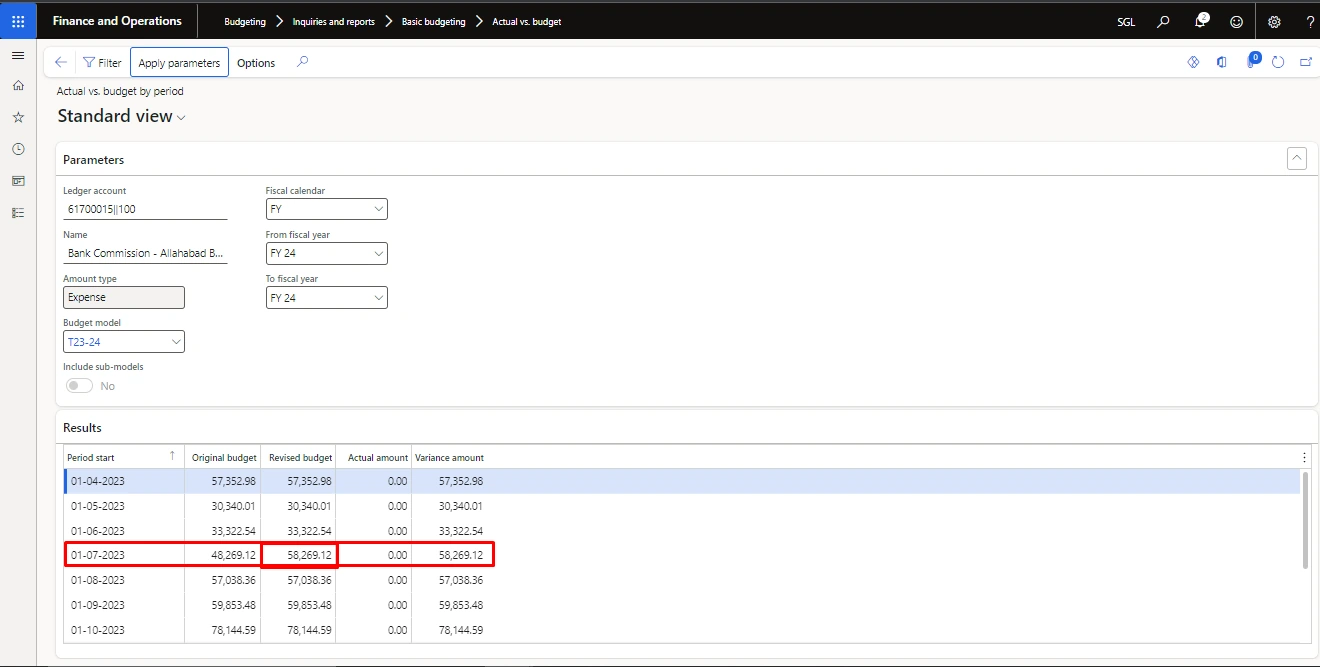
Task: Click the Open in Office icon
Action: [1222, 62]
